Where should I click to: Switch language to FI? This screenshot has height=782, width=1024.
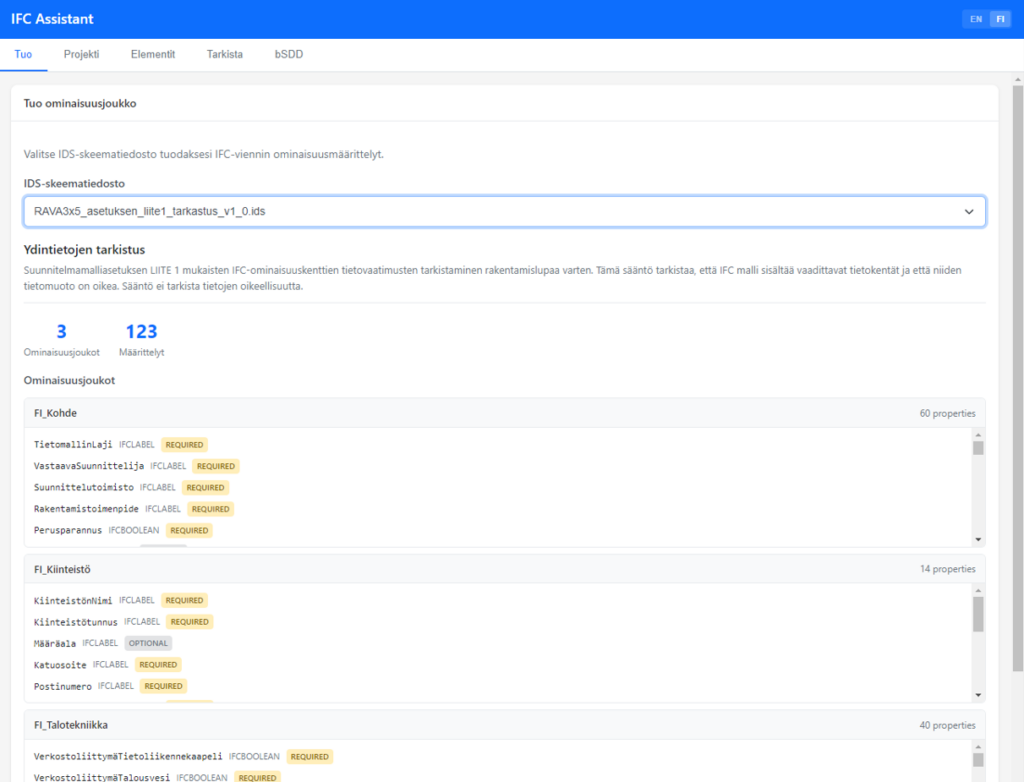(x=1000, y=19)
